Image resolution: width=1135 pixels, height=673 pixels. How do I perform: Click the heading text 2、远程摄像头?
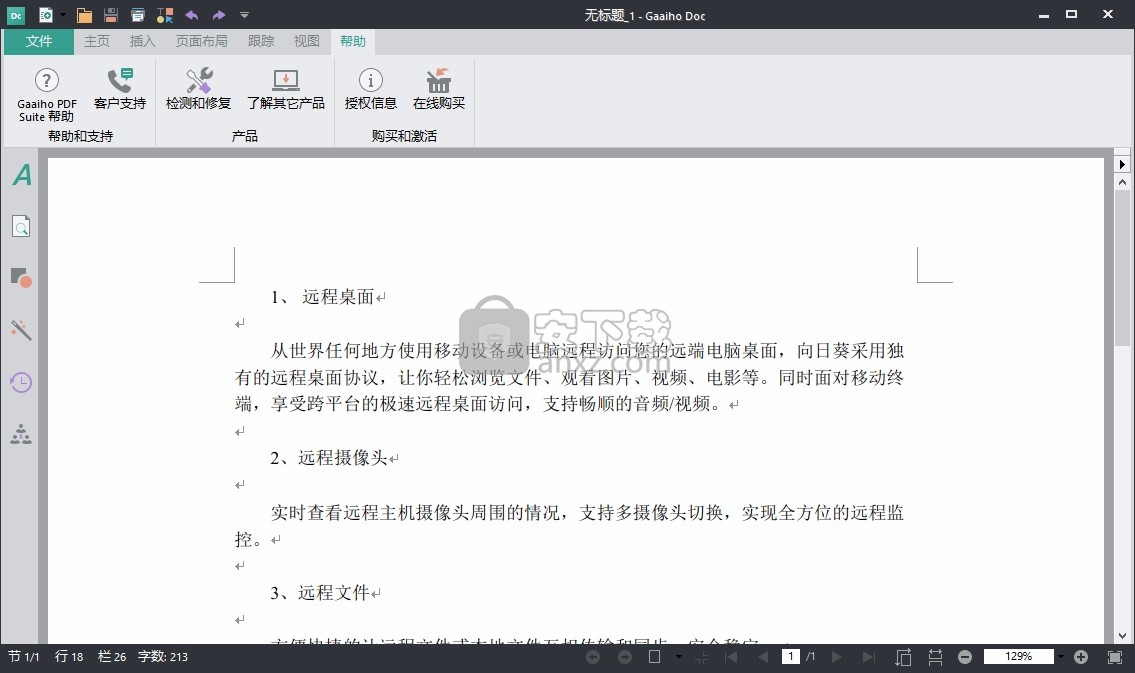(329, 457)
